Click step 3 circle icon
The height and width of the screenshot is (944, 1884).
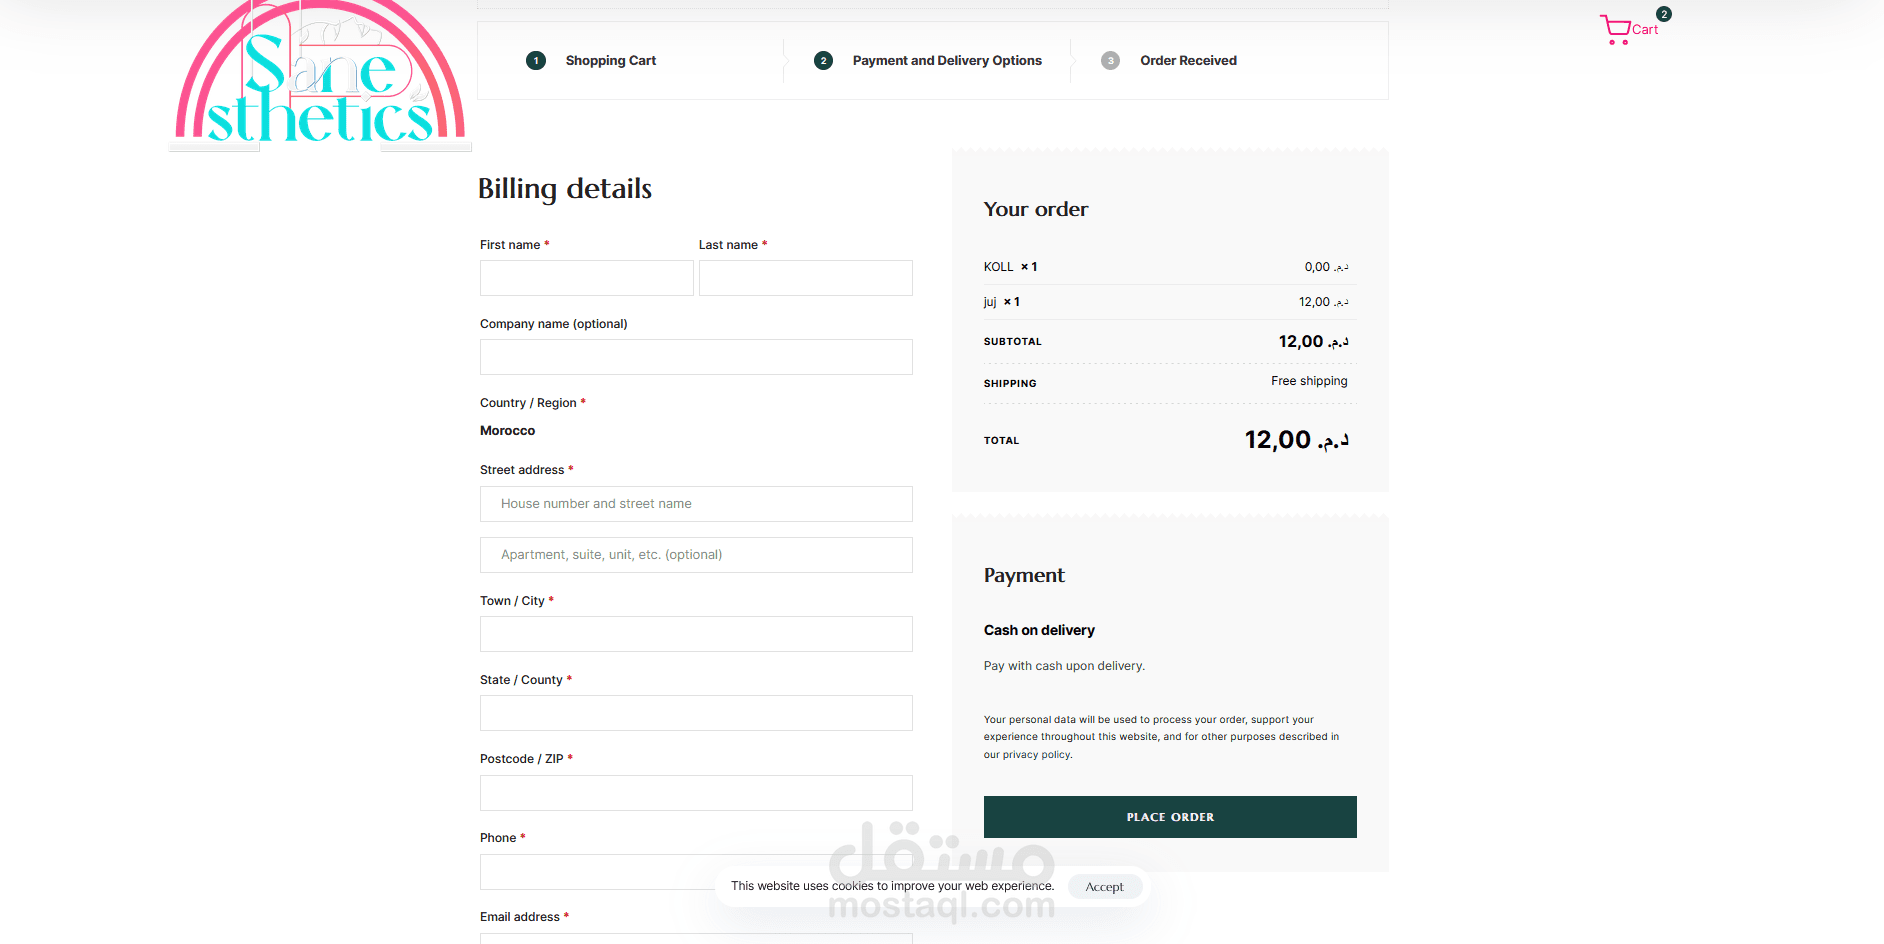click(1110, 61)
